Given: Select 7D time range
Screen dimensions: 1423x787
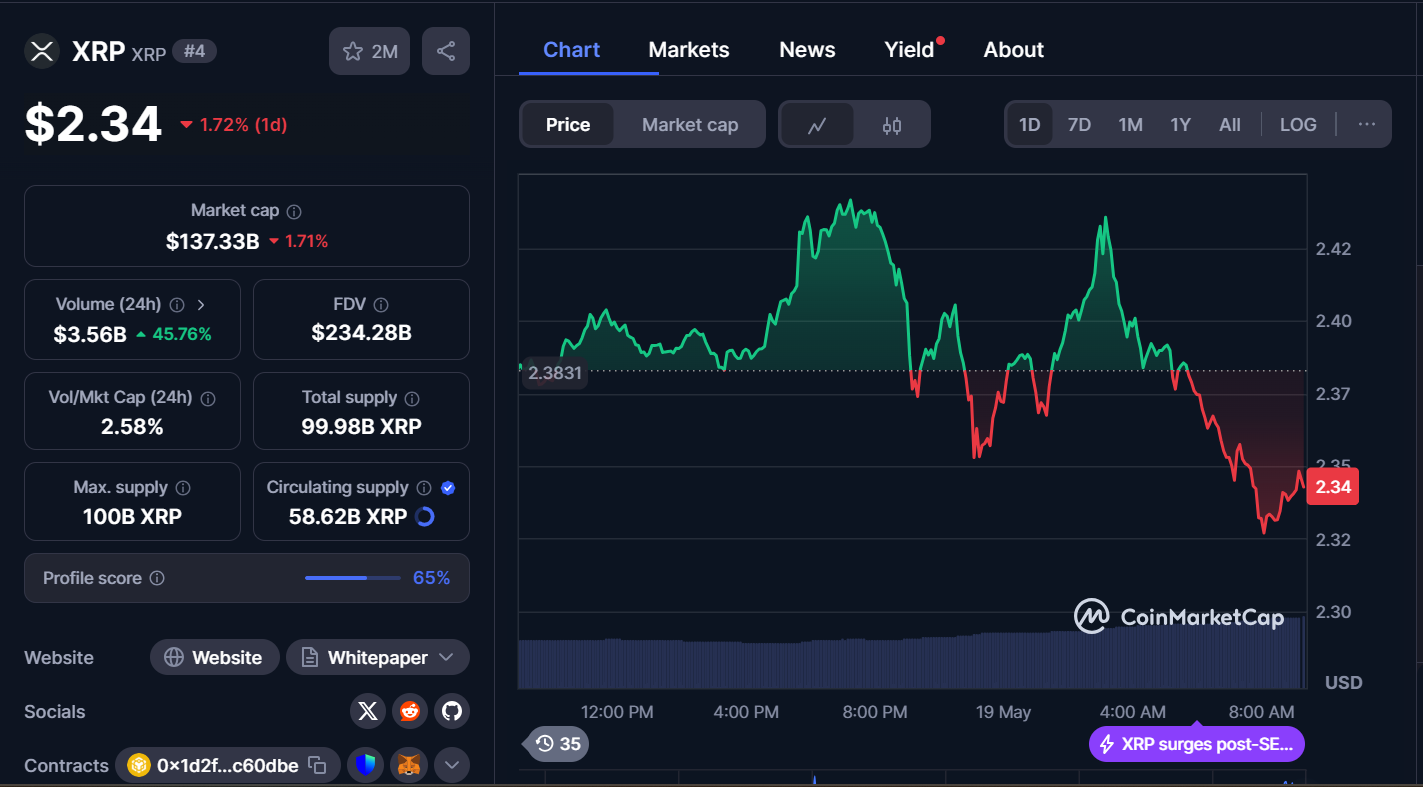Looking at the screenshot, I should 1079,125.
